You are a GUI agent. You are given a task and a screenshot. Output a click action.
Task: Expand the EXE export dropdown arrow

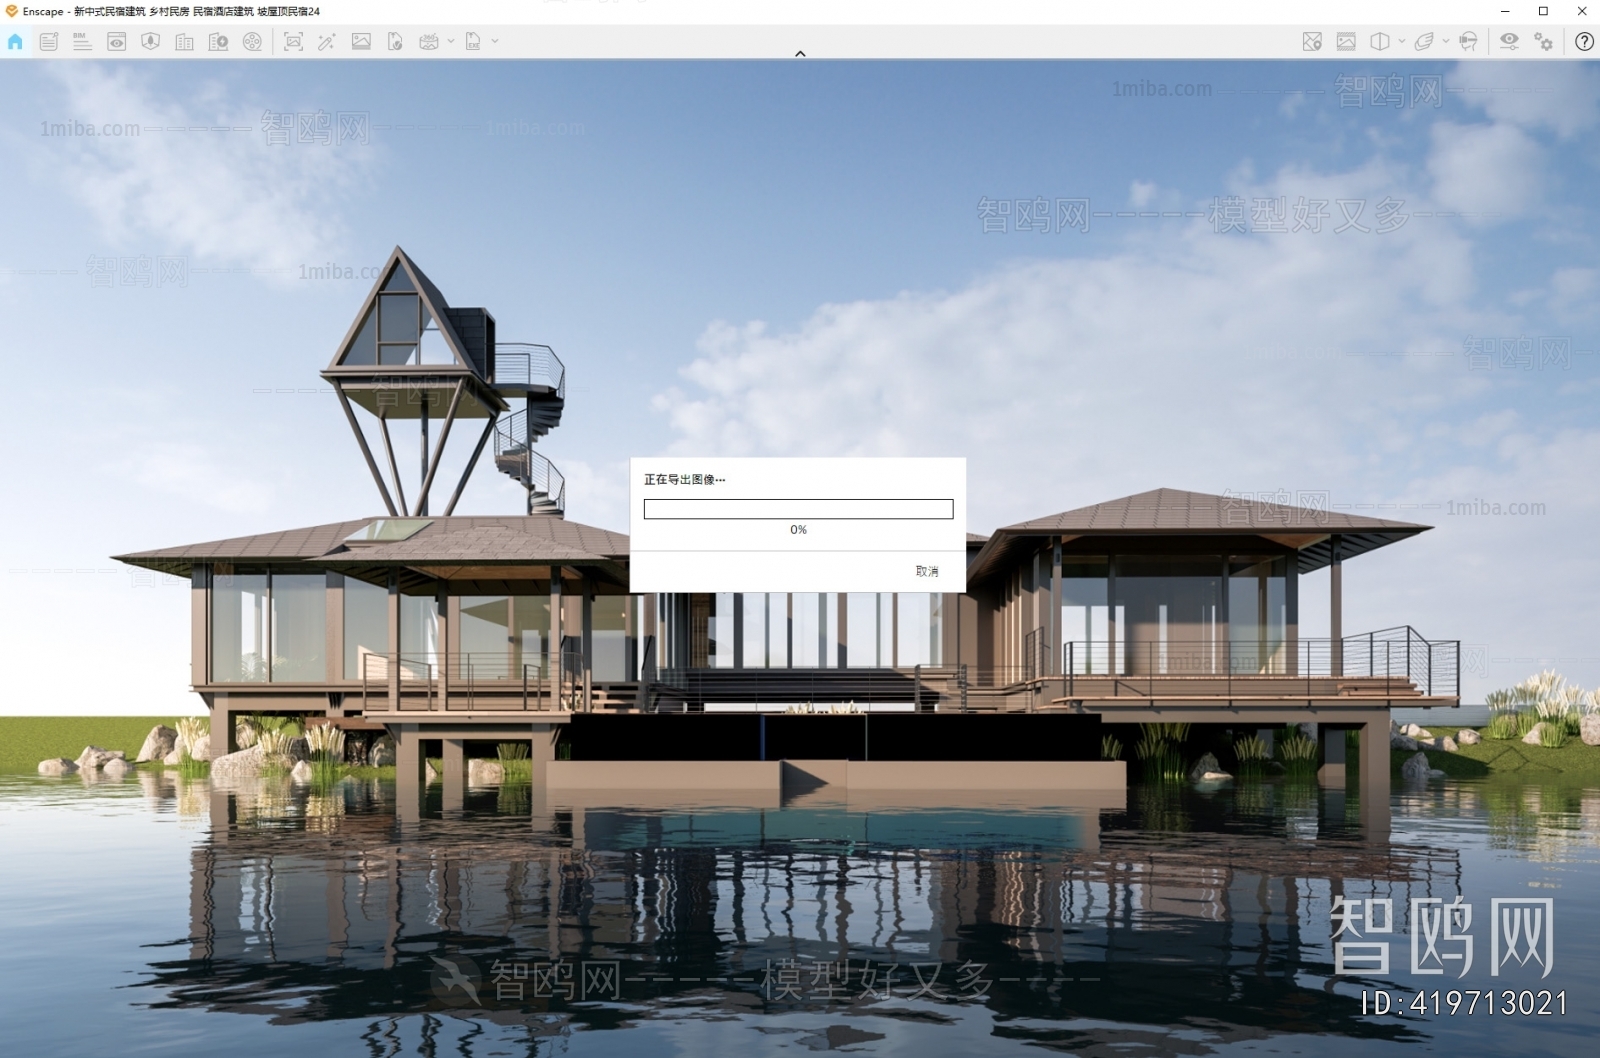click(495, 41)
